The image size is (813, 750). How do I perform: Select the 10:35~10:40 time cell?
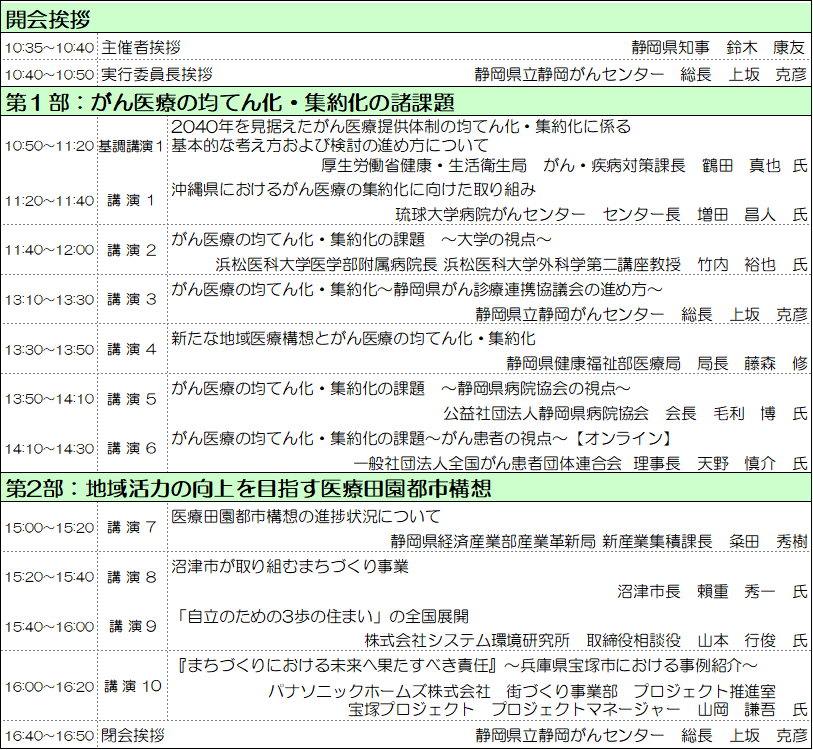49,47
